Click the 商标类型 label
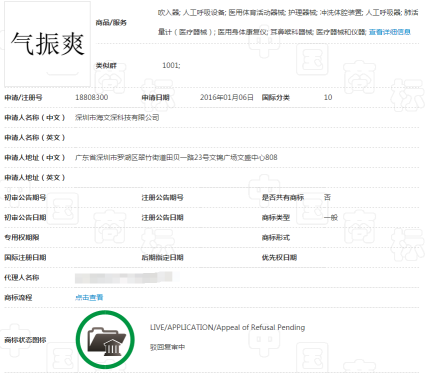Image resolution: width=425 pixels, height=373 pixels. click(x=276, y=218)
